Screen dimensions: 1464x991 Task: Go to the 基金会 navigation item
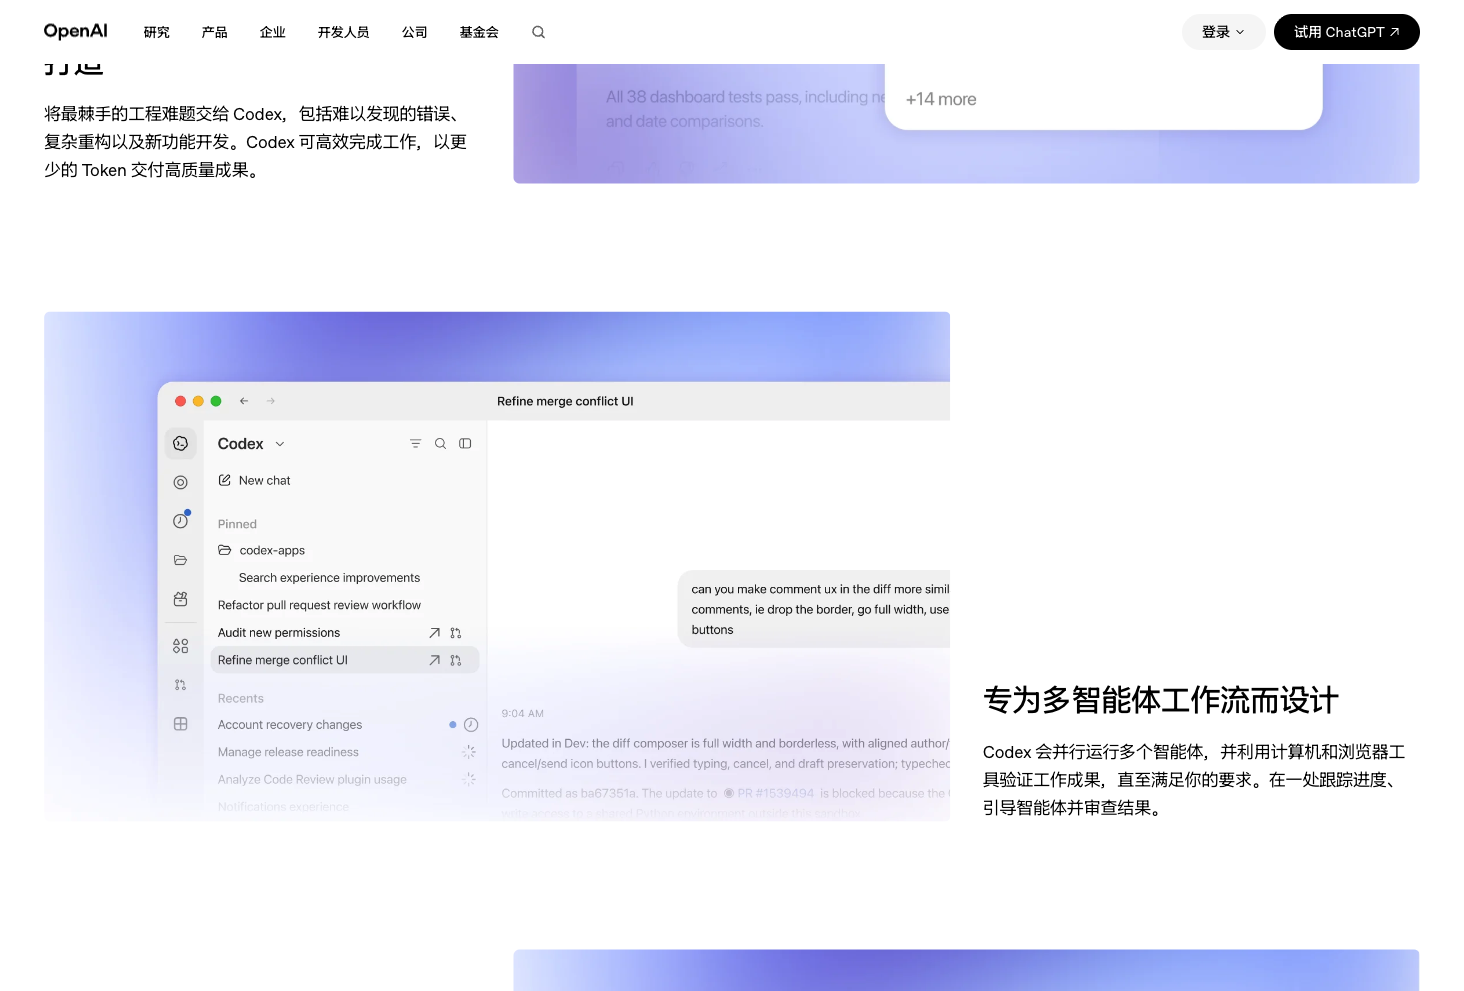(x=479, y=32)
